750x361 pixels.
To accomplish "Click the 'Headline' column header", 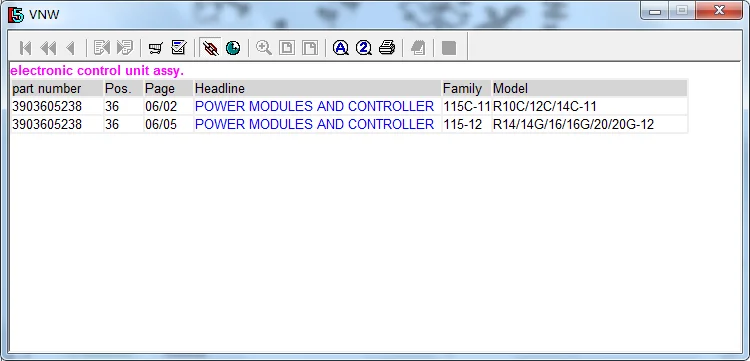I will point(317,88).
